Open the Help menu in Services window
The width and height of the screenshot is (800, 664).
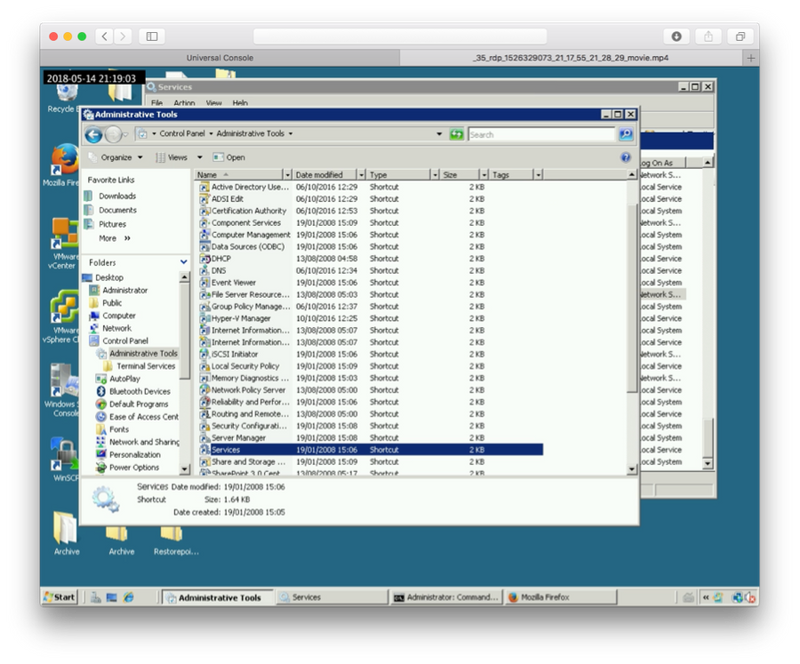pos(240,103)
